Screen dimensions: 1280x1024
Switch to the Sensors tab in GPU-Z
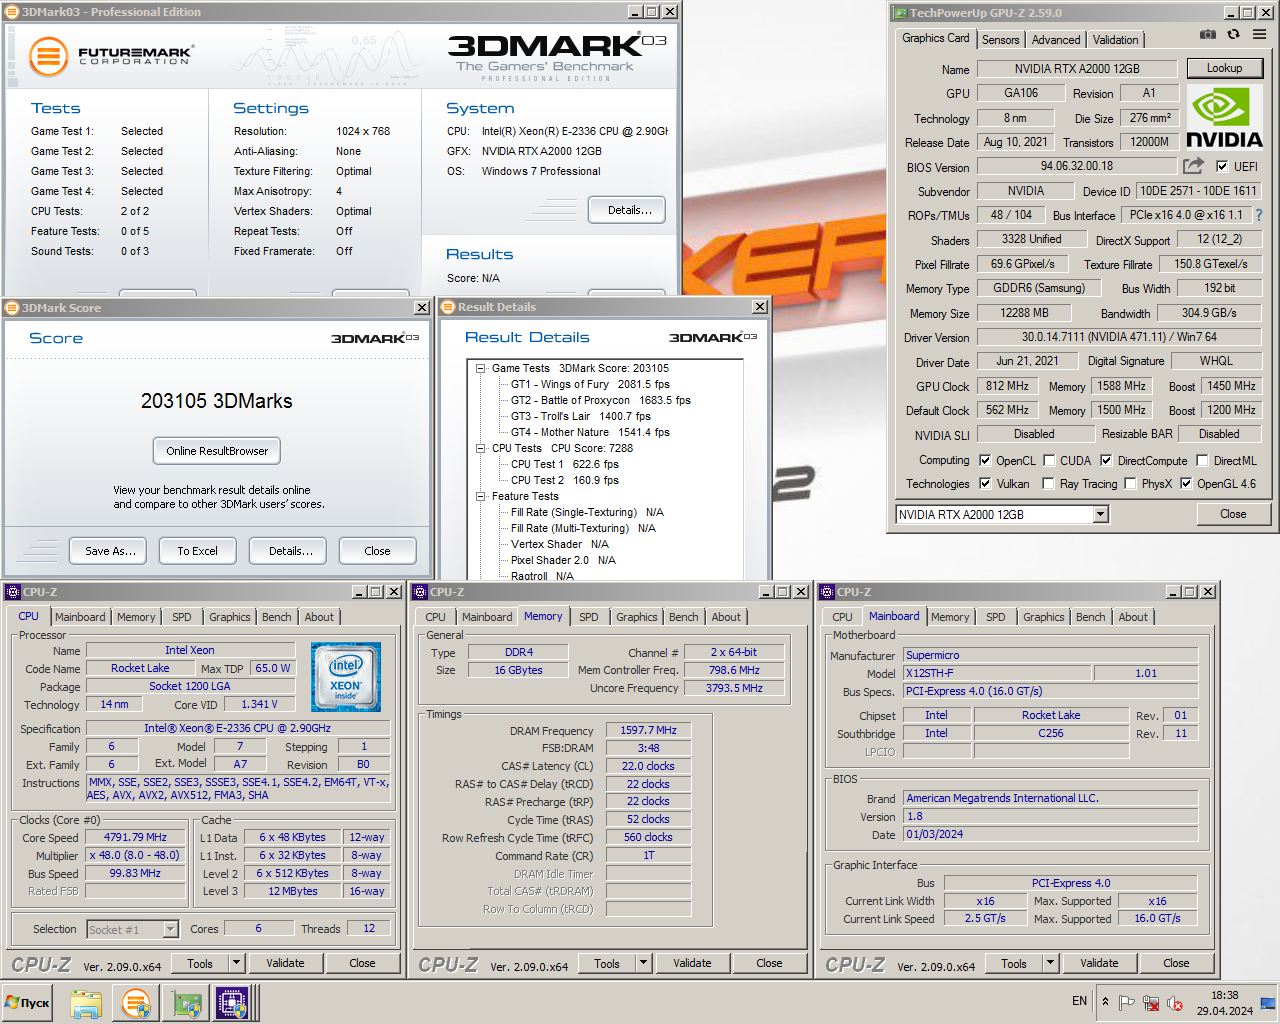[1000, 40]
